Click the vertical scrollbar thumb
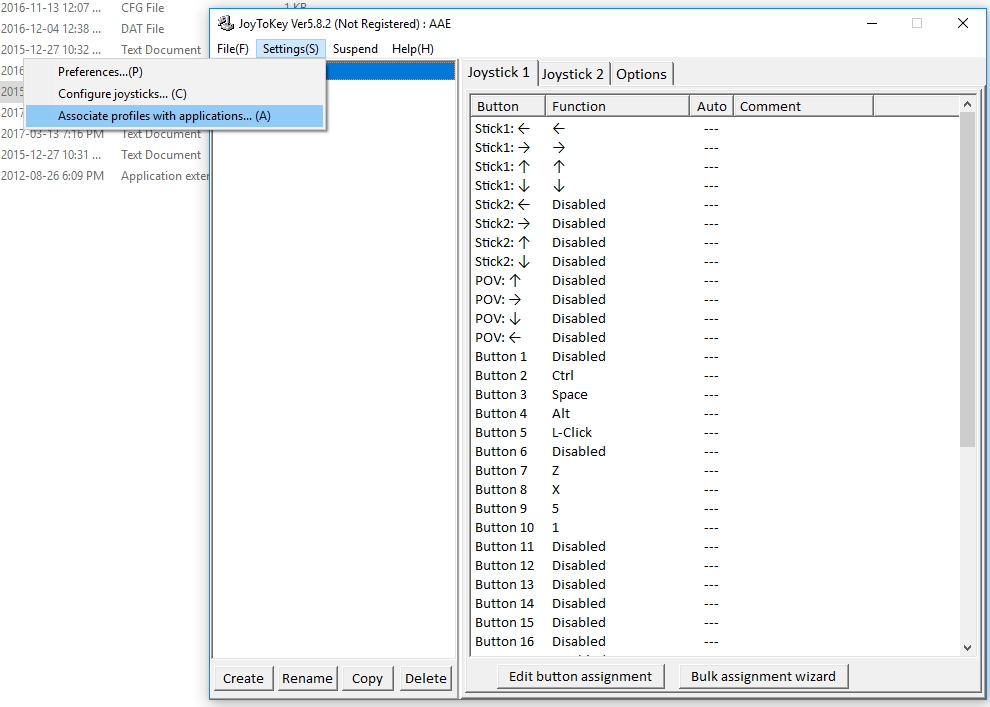The height and width of the screenshot is (707, 990). pyautogui.click(x=967, y=280)
